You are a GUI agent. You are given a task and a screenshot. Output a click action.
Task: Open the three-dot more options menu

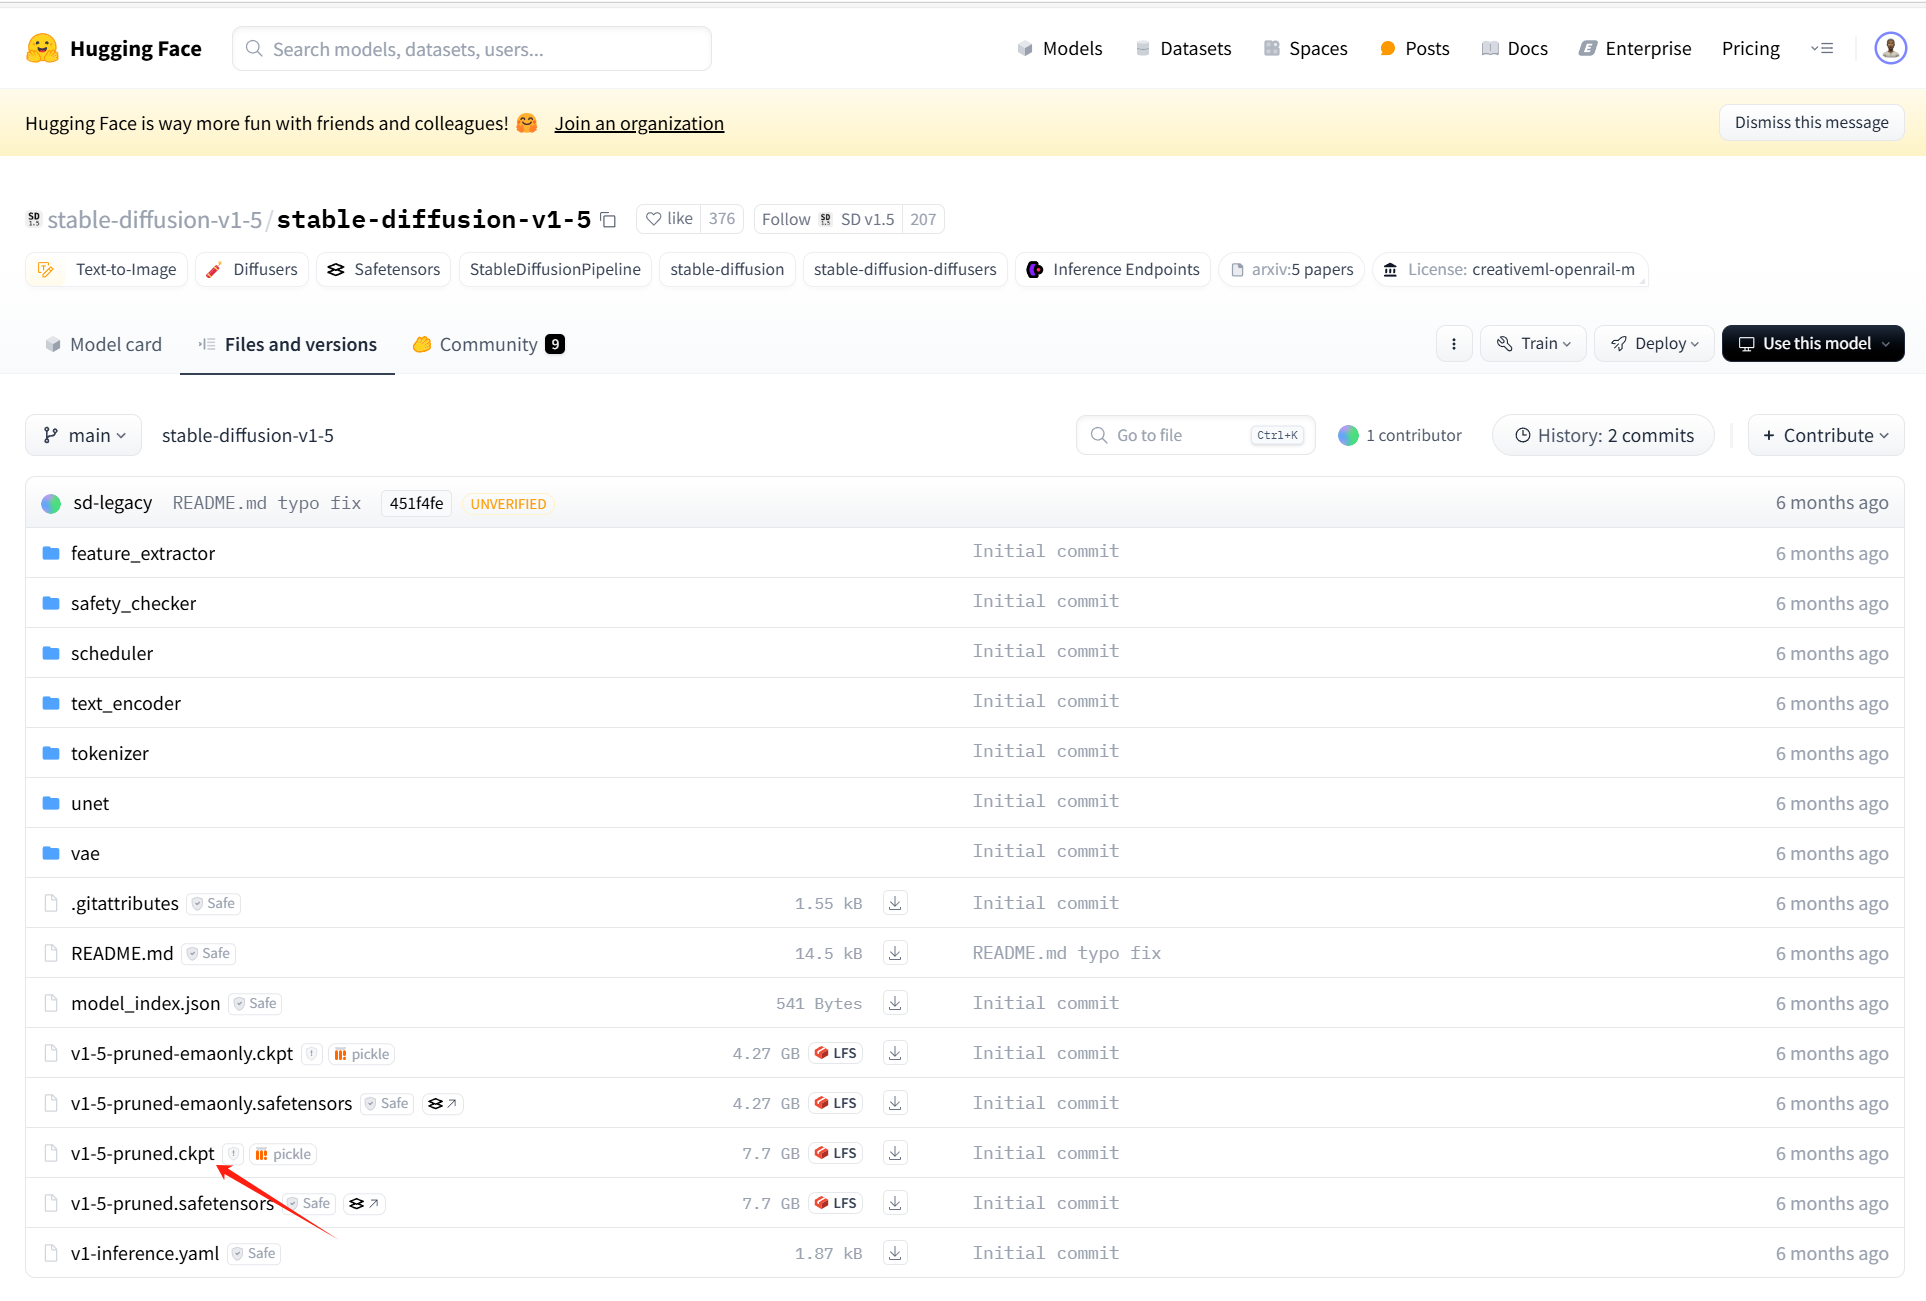click(1454, 344)
